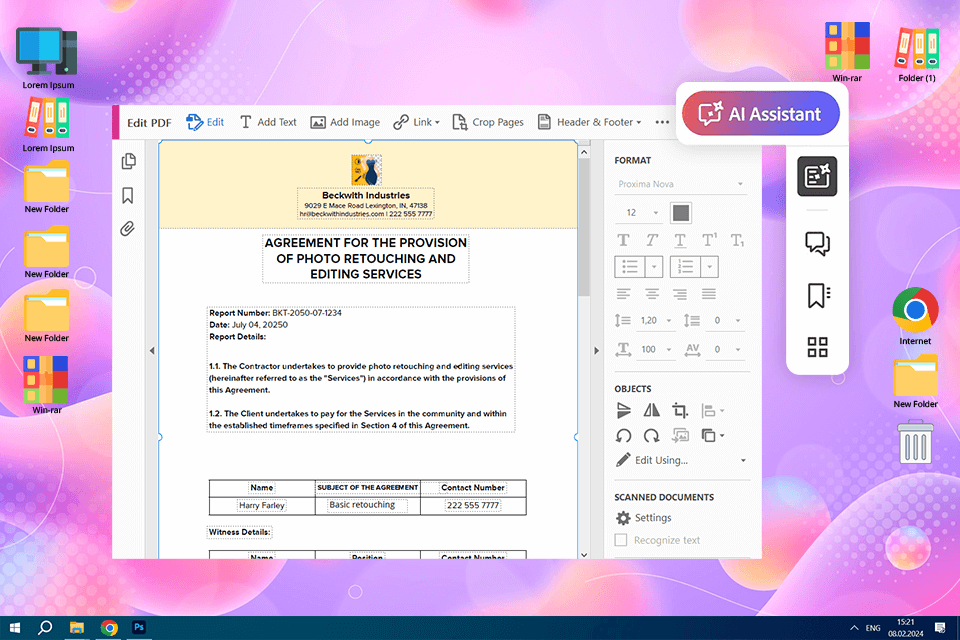
Task: Justify text alignment
Action: [x=709, y=295]
